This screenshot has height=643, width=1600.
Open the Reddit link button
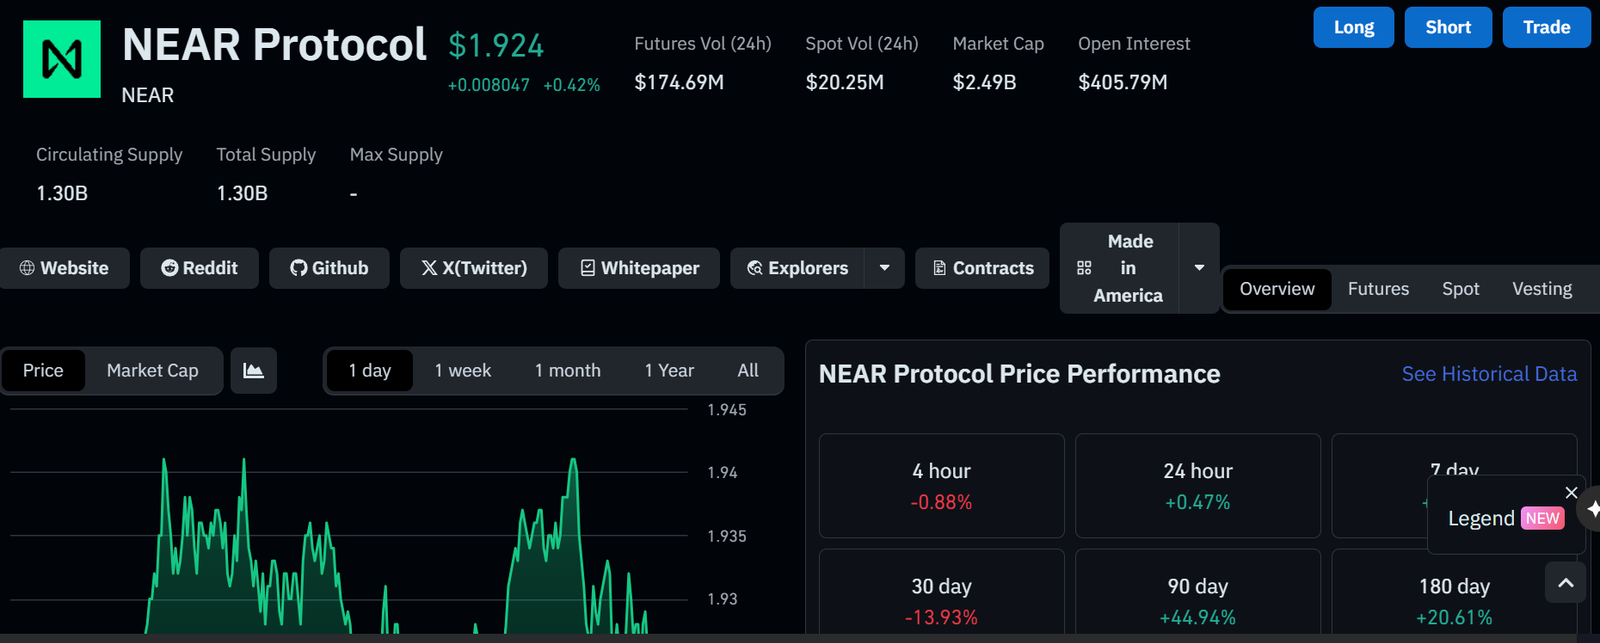[x=199, y=268]
